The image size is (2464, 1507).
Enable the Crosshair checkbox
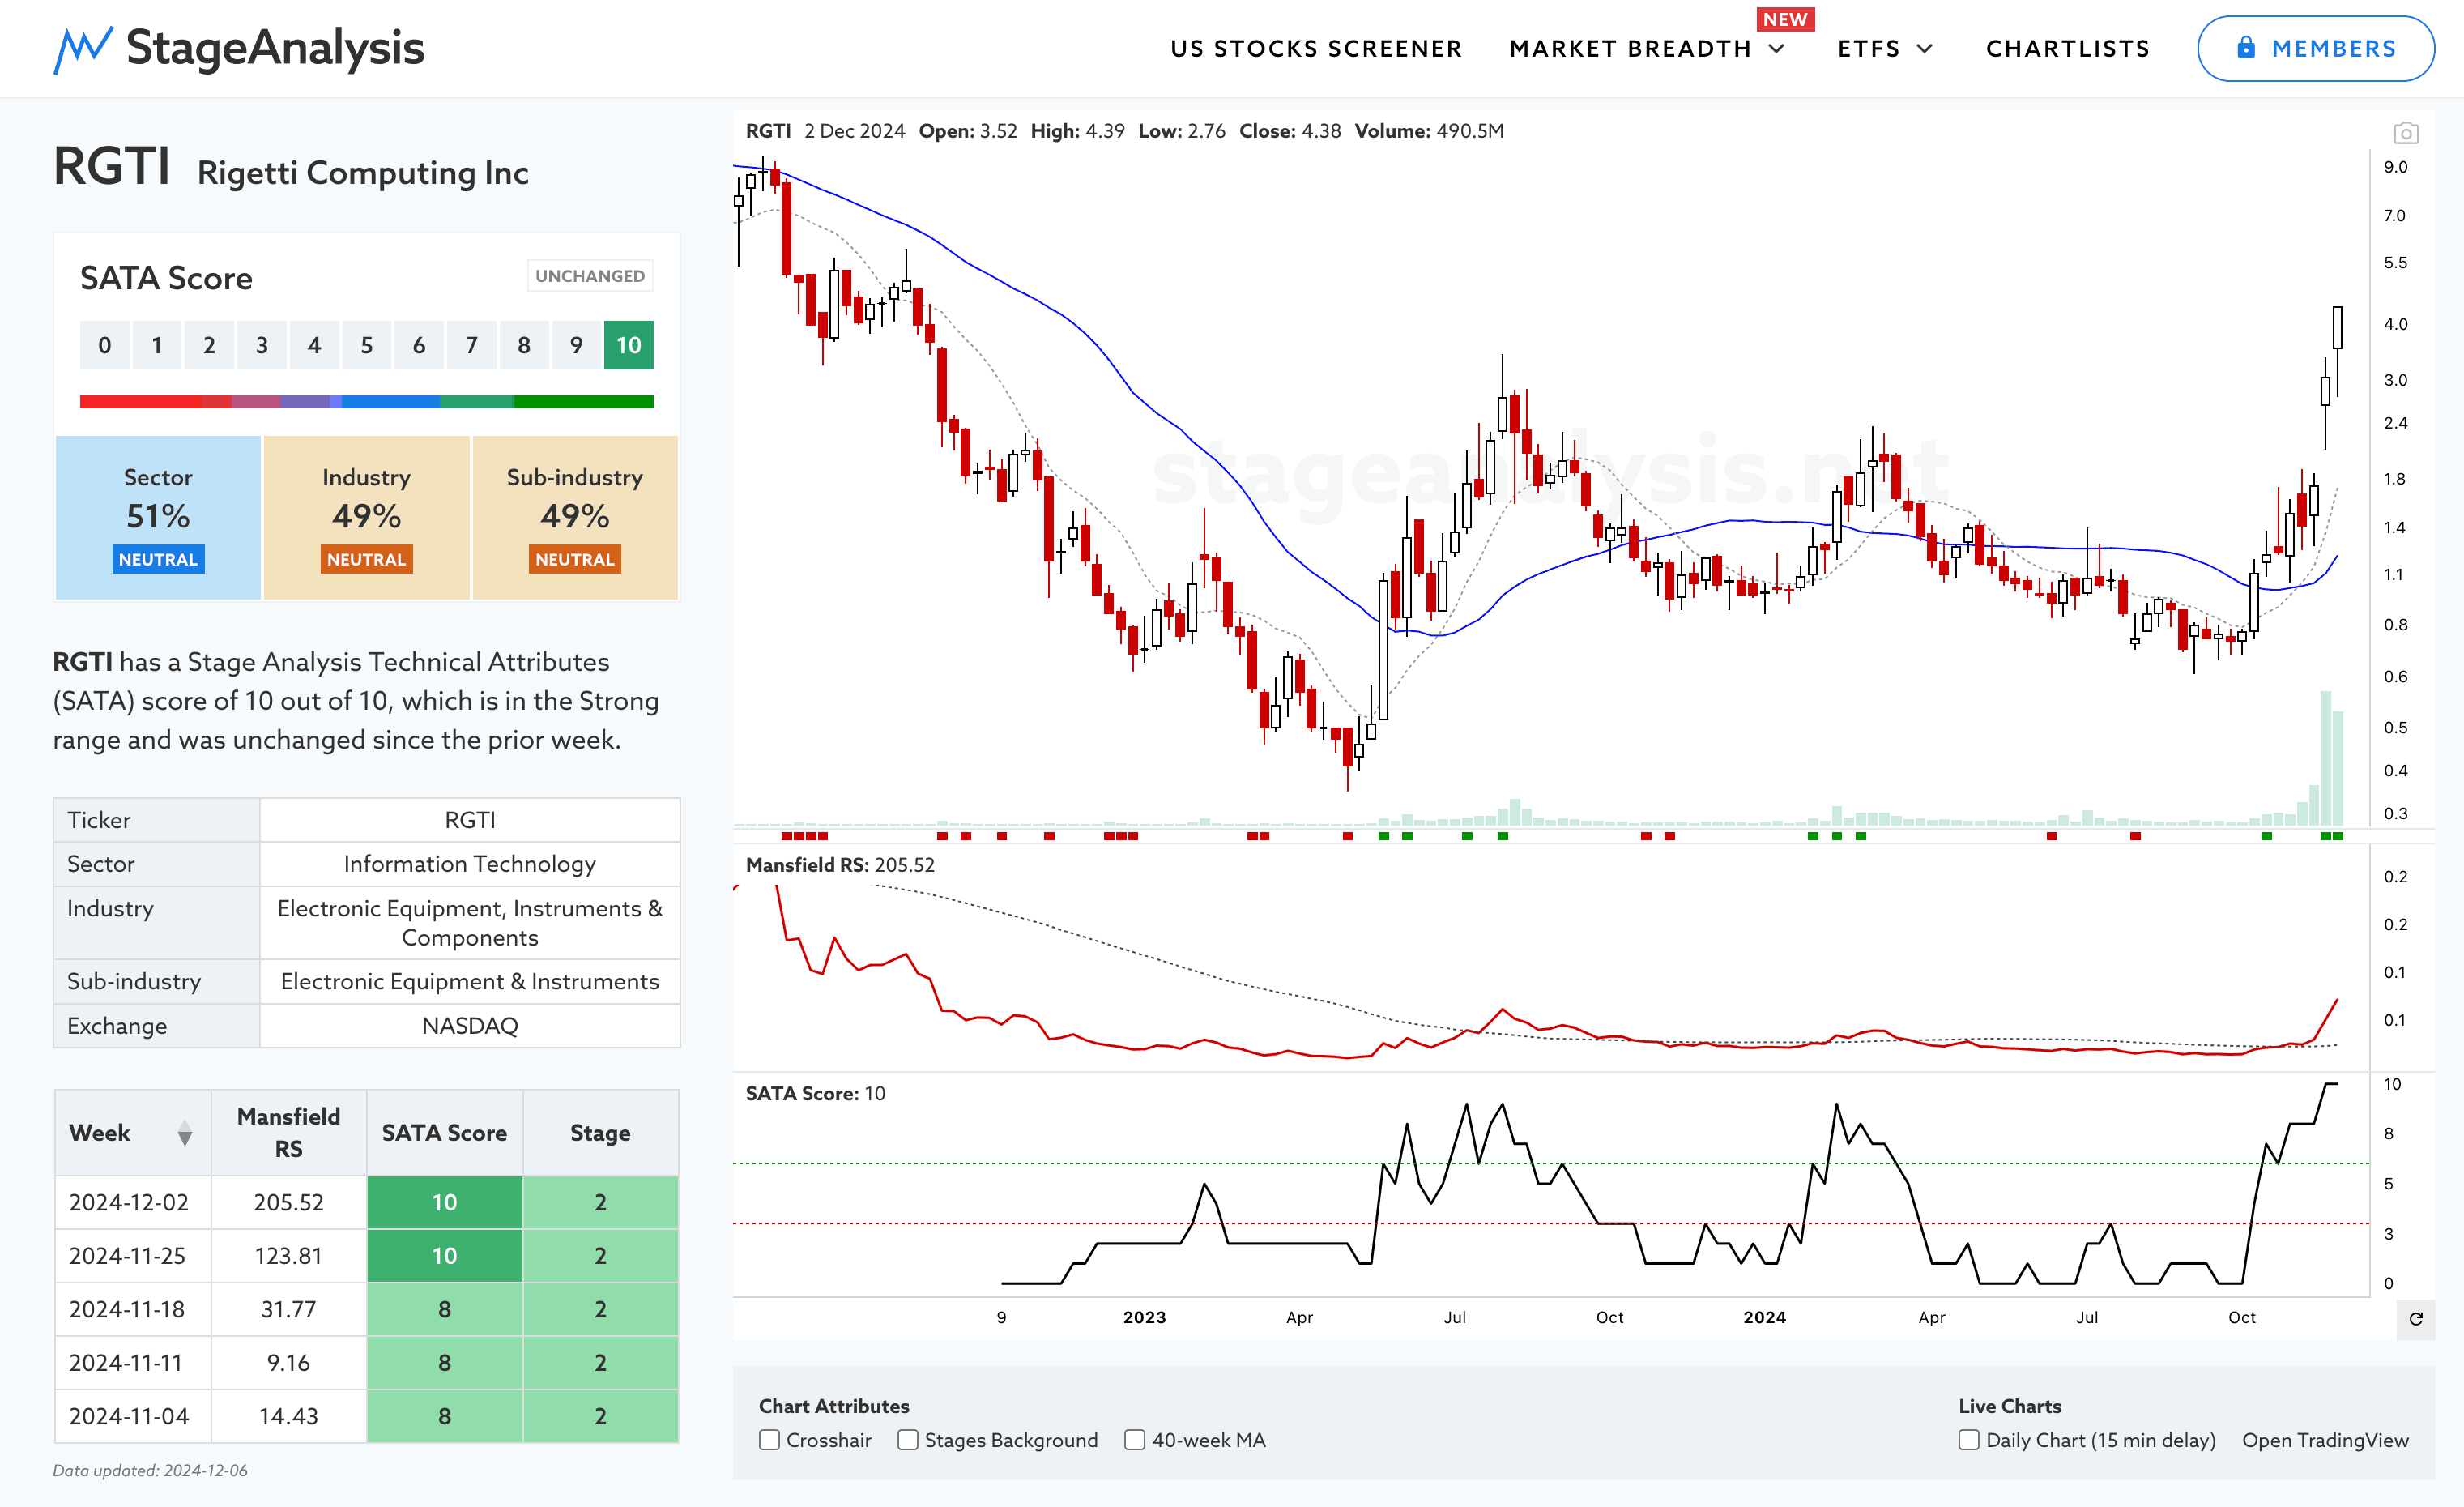coord(769,1440)
